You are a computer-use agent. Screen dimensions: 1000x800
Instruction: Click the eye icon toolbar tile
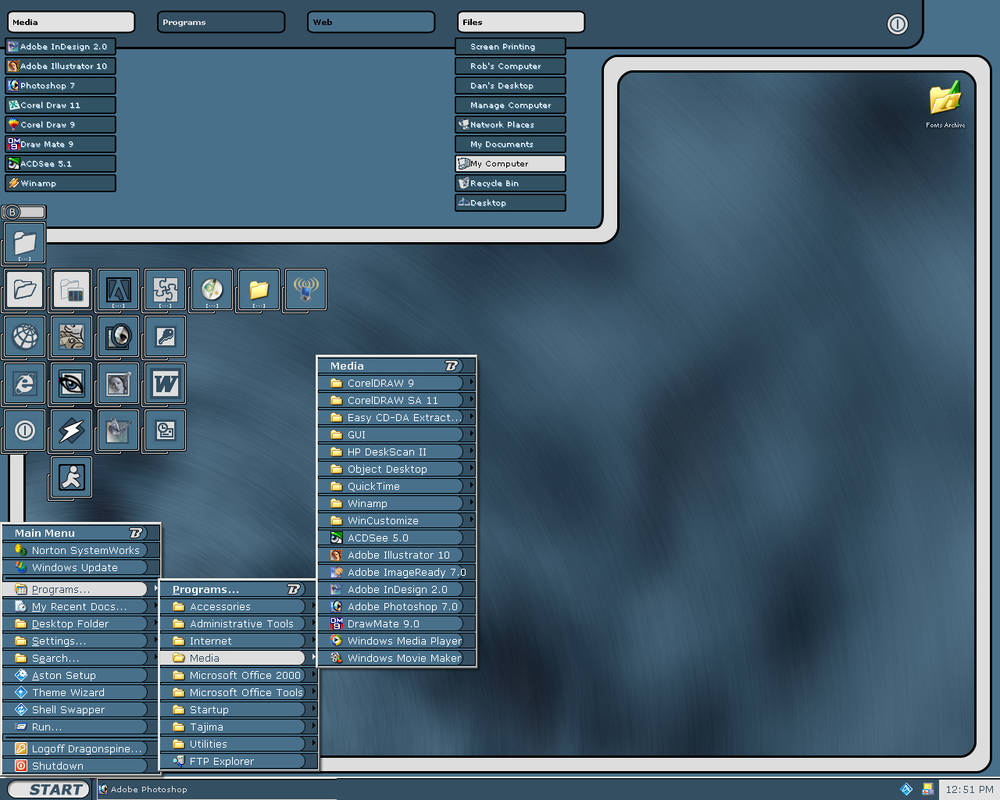click(x=71, y=383)
